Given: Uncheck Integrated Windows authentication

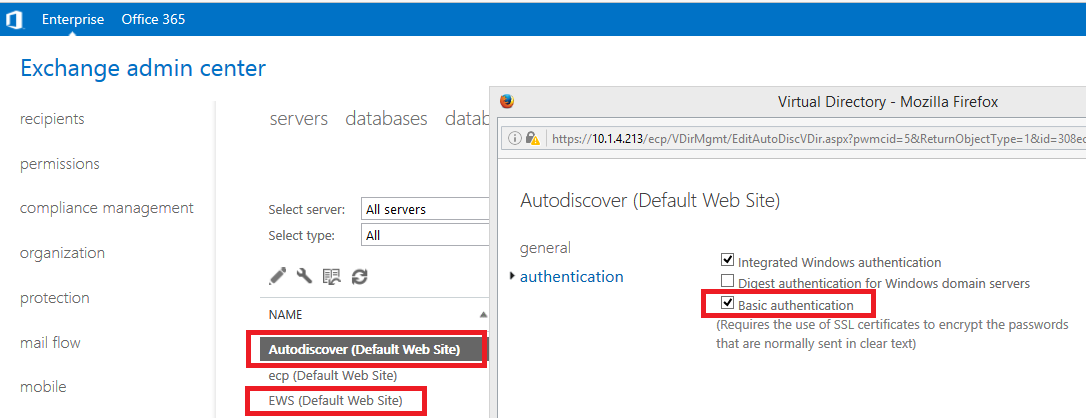Looking at the screenshot, I should point(728,262).
